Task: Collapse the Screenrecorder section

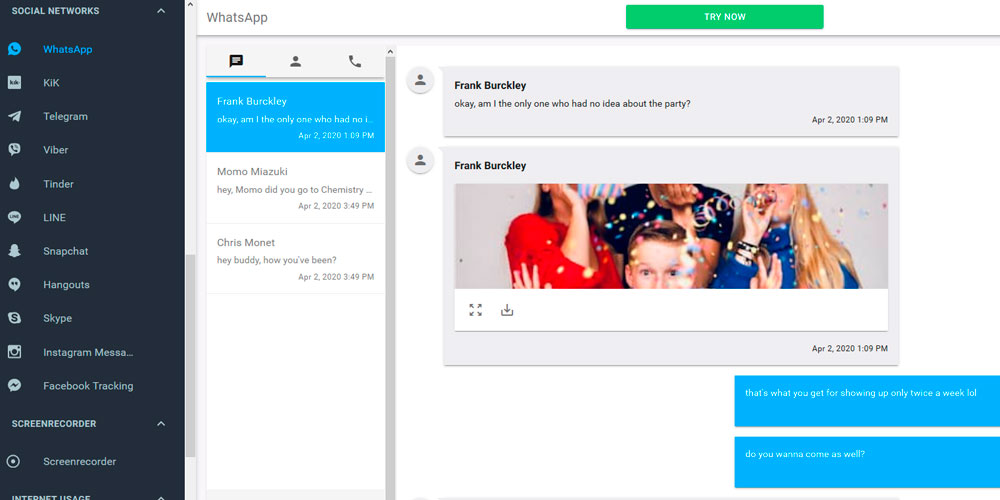Action: pos(161,424)
